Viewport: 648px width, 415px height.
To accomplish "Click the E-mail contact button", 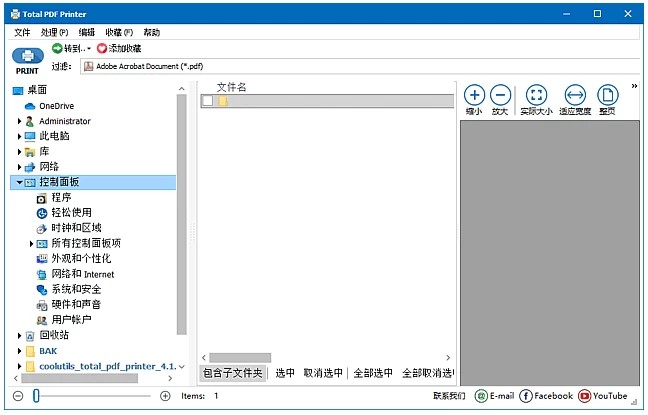I will click(494, 396).
